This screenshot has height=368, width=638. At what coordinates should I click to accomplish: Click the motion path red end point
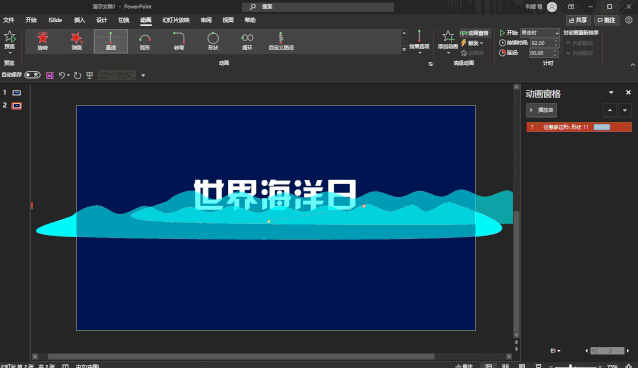click(x=364, y=206)
